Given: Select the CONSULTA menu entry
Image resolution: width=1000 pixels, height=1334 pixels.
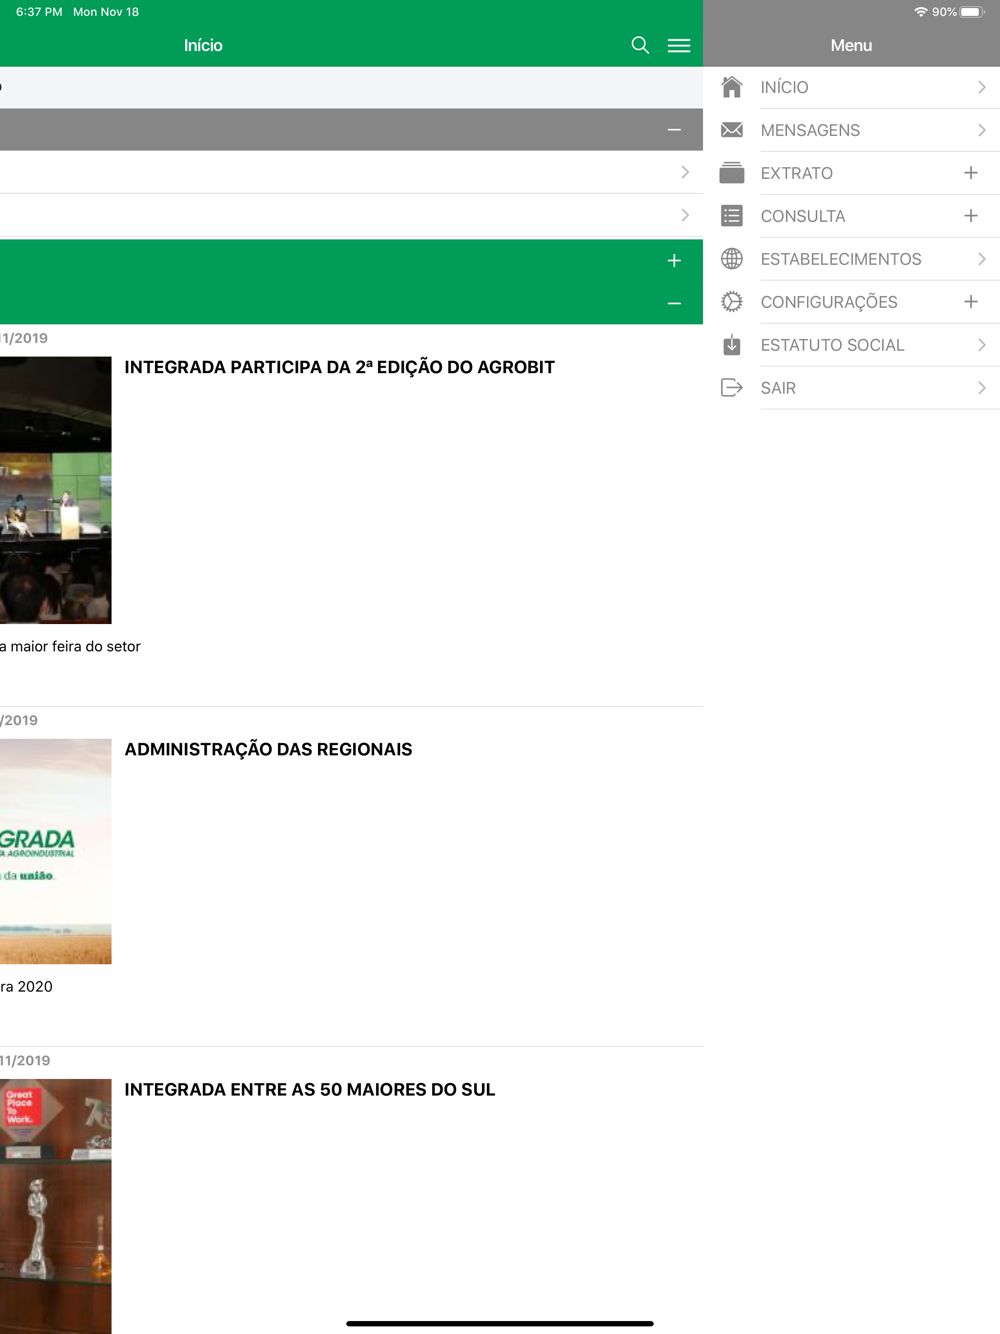Looking at the screenshot, I should [851, 217].
